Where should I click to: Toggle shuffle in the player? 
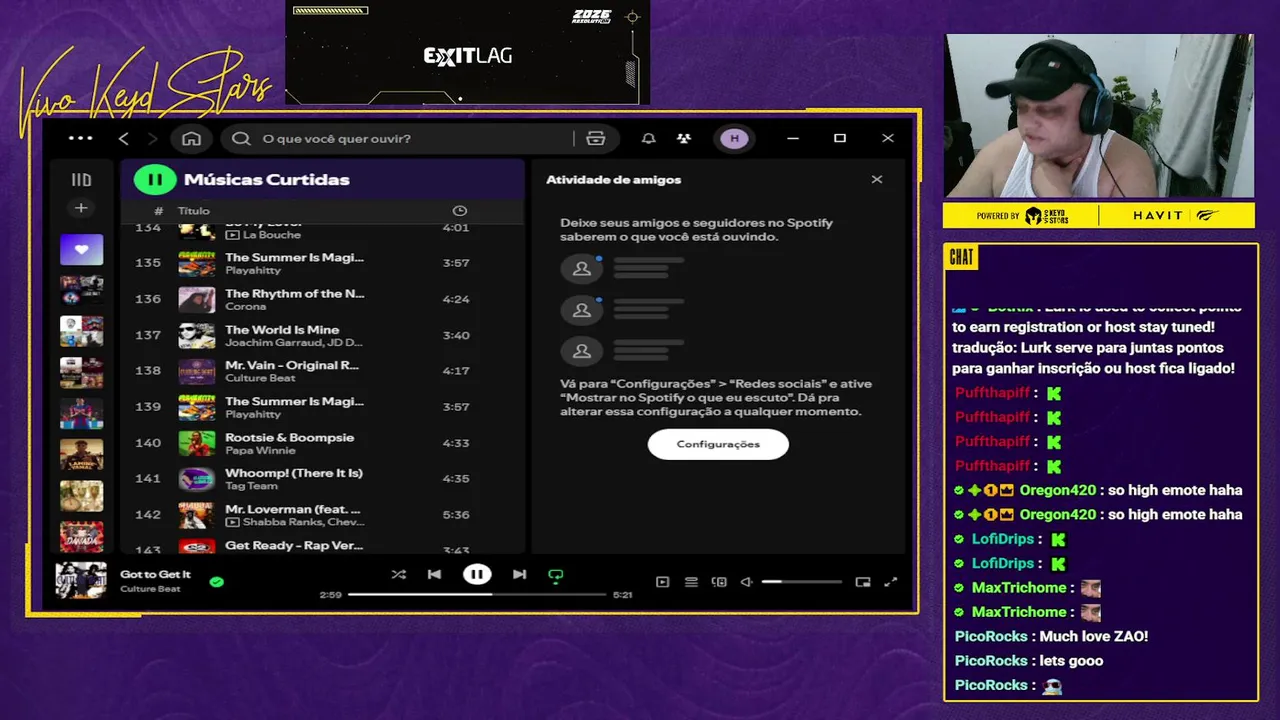(399, 575)
